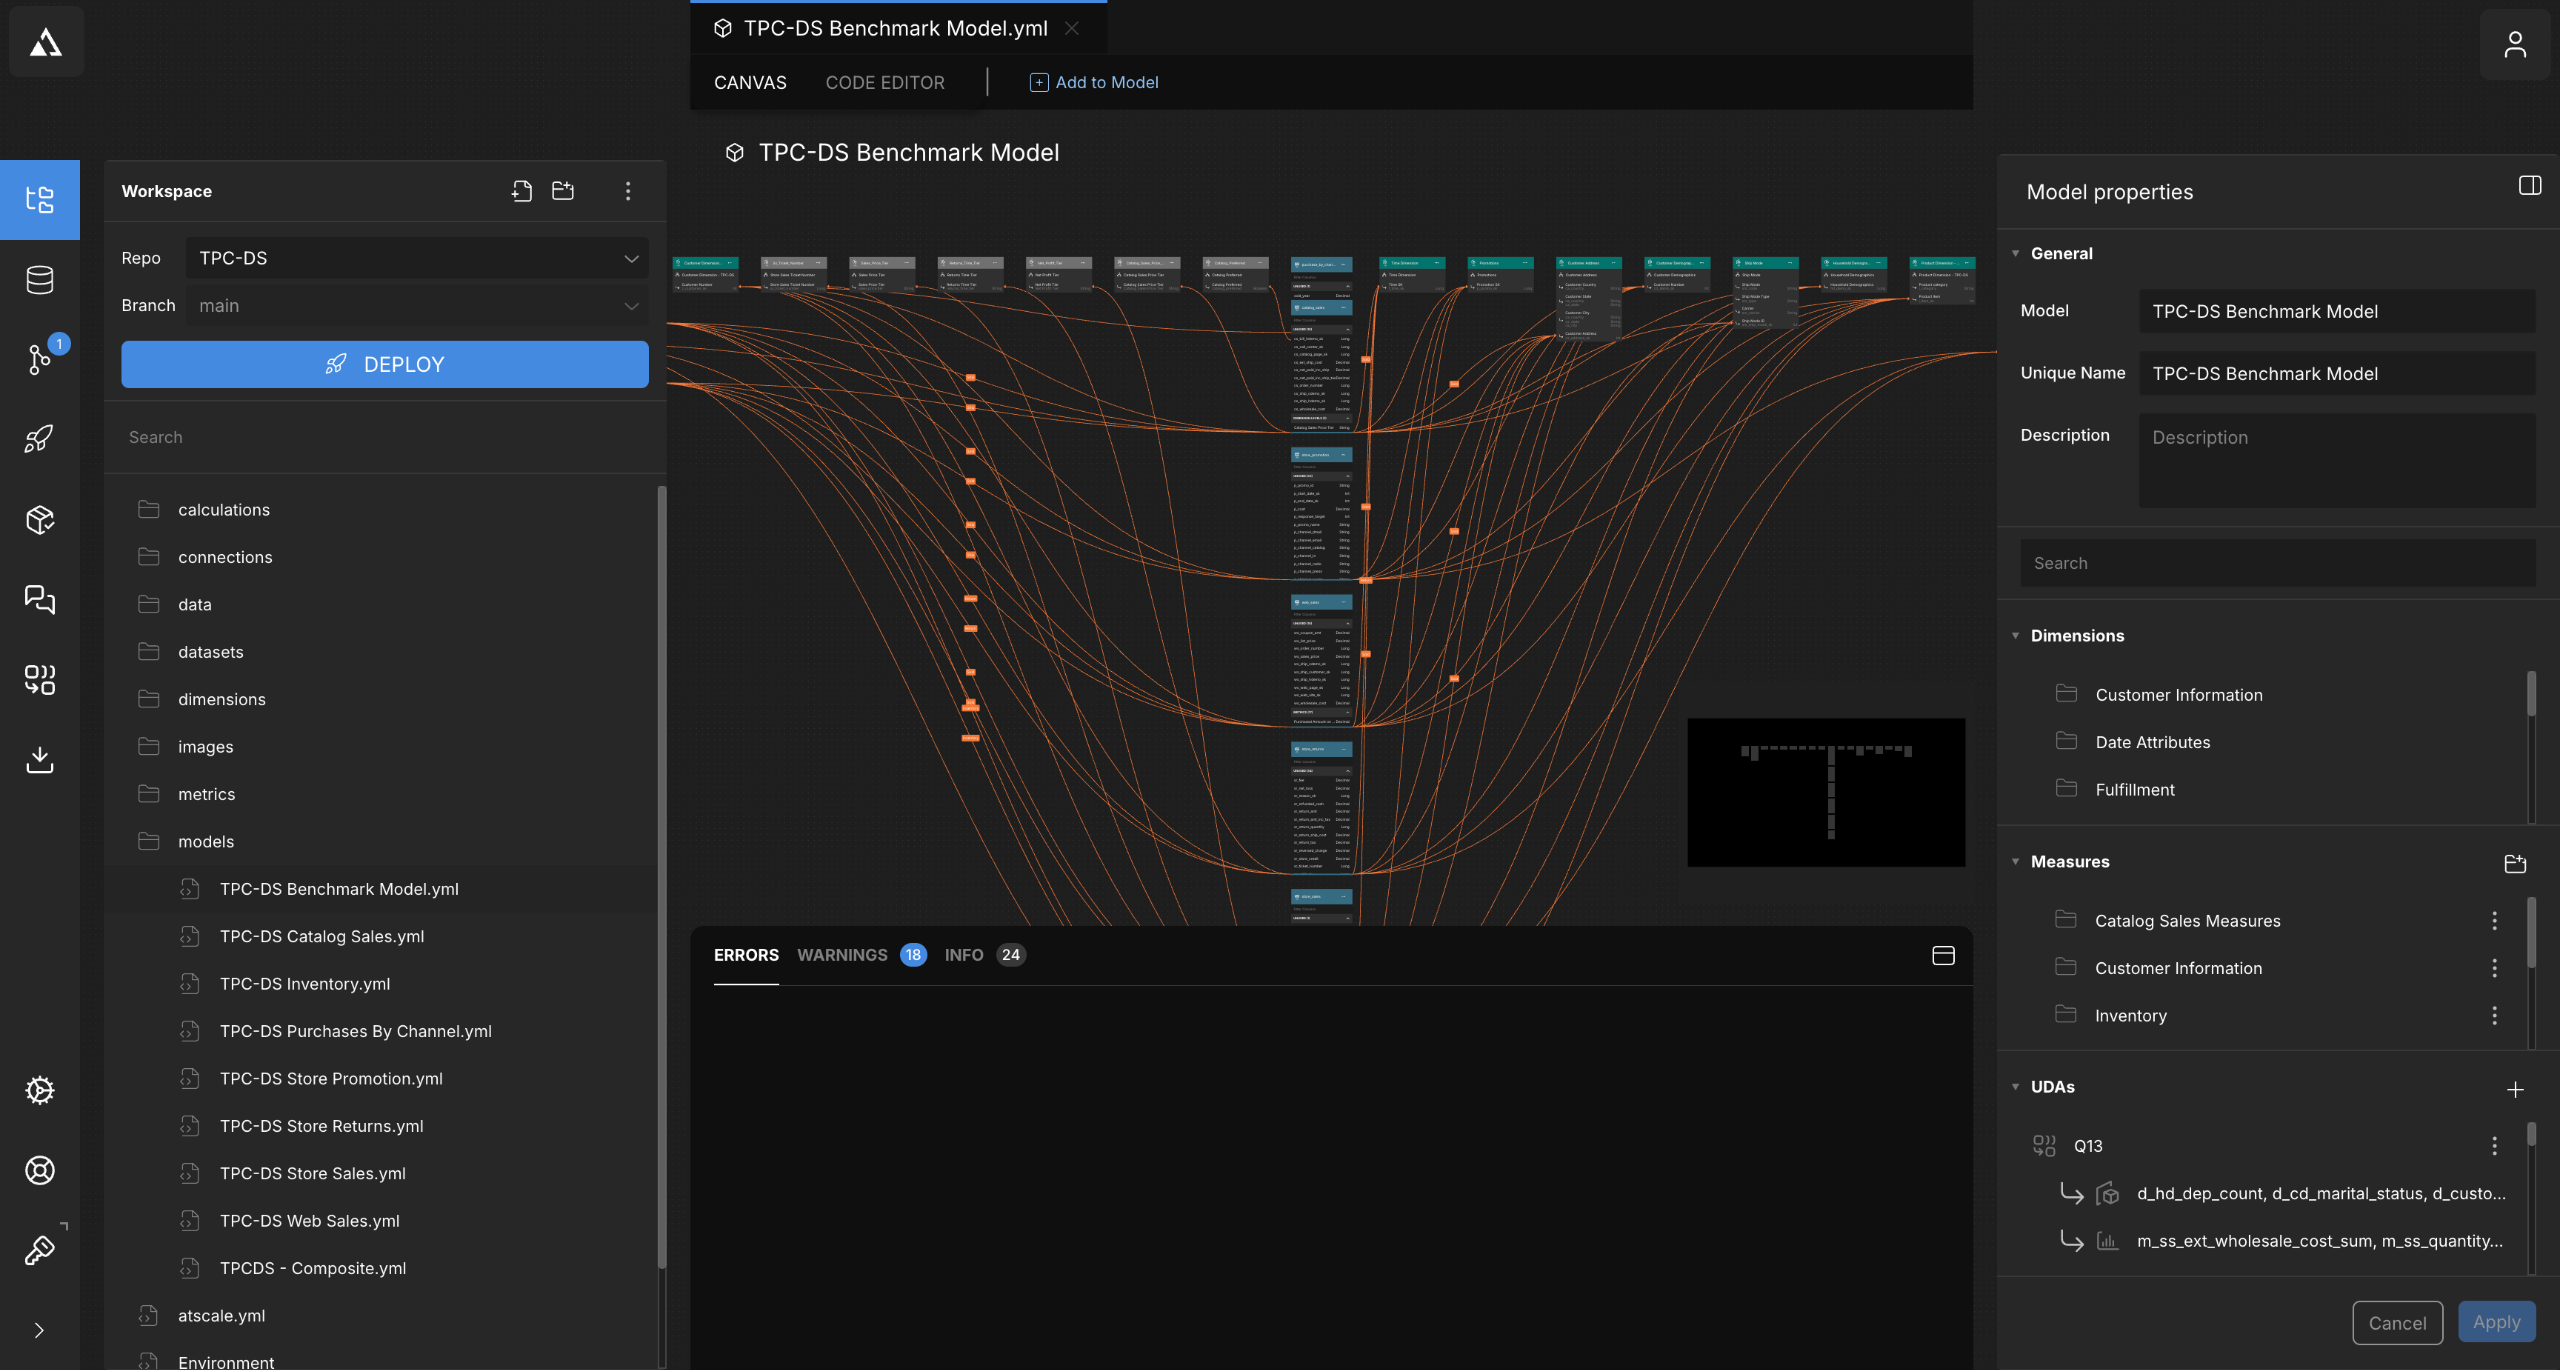Screen dimensions: 2560x1370
Task: Collapse the Measures section
Action: tap(2015, 862)
